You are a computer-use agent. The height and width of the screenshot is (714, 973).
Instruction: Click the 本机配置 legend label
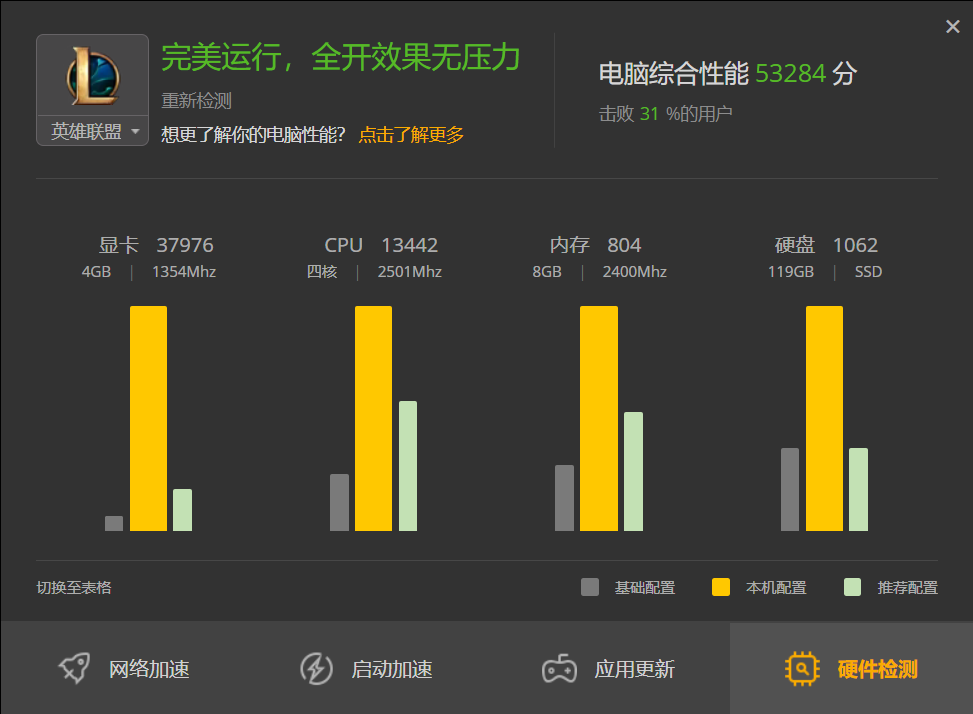click(x=776, y=587)
